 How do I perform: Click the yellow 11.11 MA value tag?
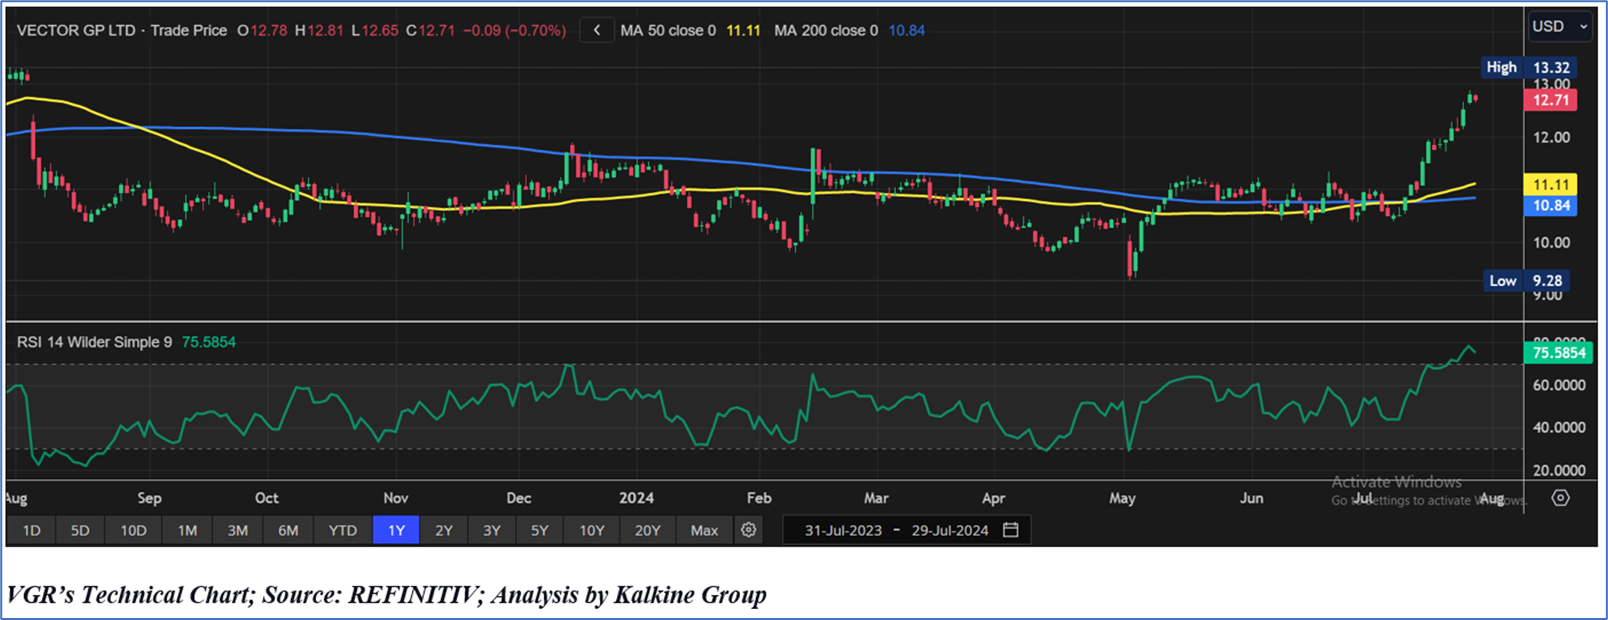click(x=1551, y=185)
